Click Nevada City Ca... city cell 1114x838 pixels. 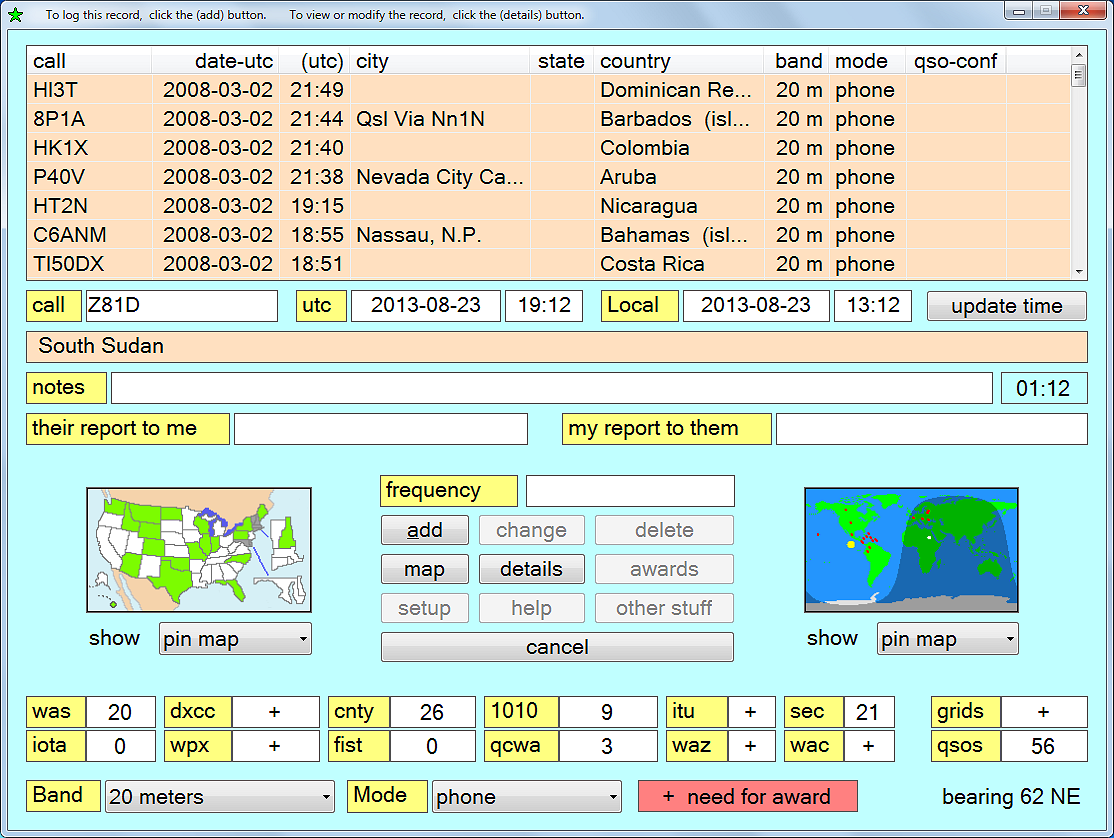439,177
